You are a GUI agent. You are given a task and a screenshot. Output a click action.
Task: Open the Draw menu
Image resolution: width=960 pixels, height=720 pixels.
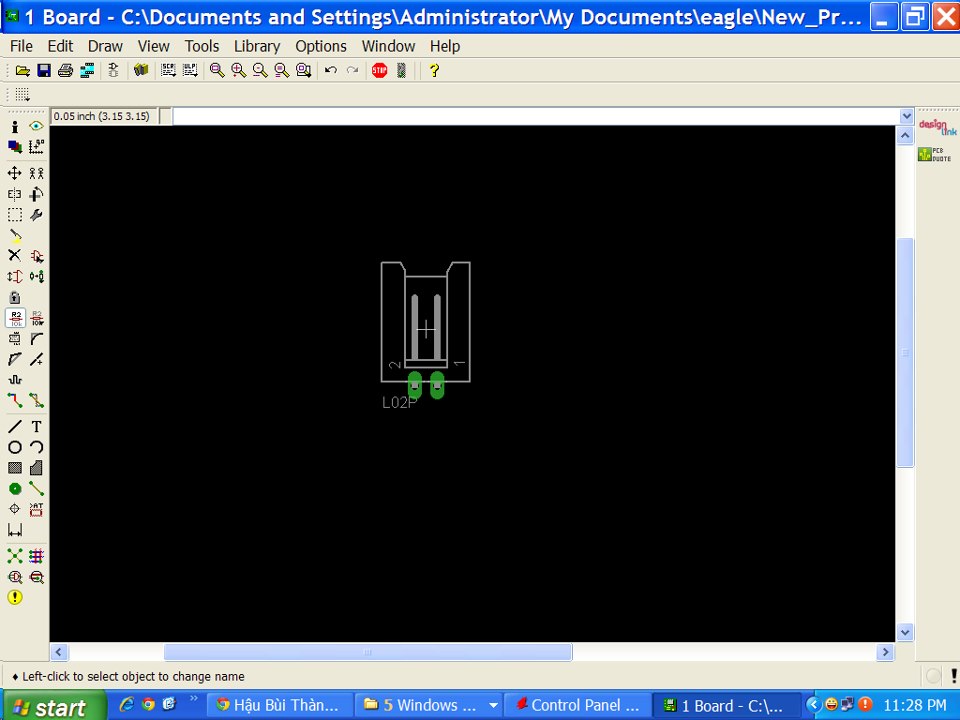(105, 46)
